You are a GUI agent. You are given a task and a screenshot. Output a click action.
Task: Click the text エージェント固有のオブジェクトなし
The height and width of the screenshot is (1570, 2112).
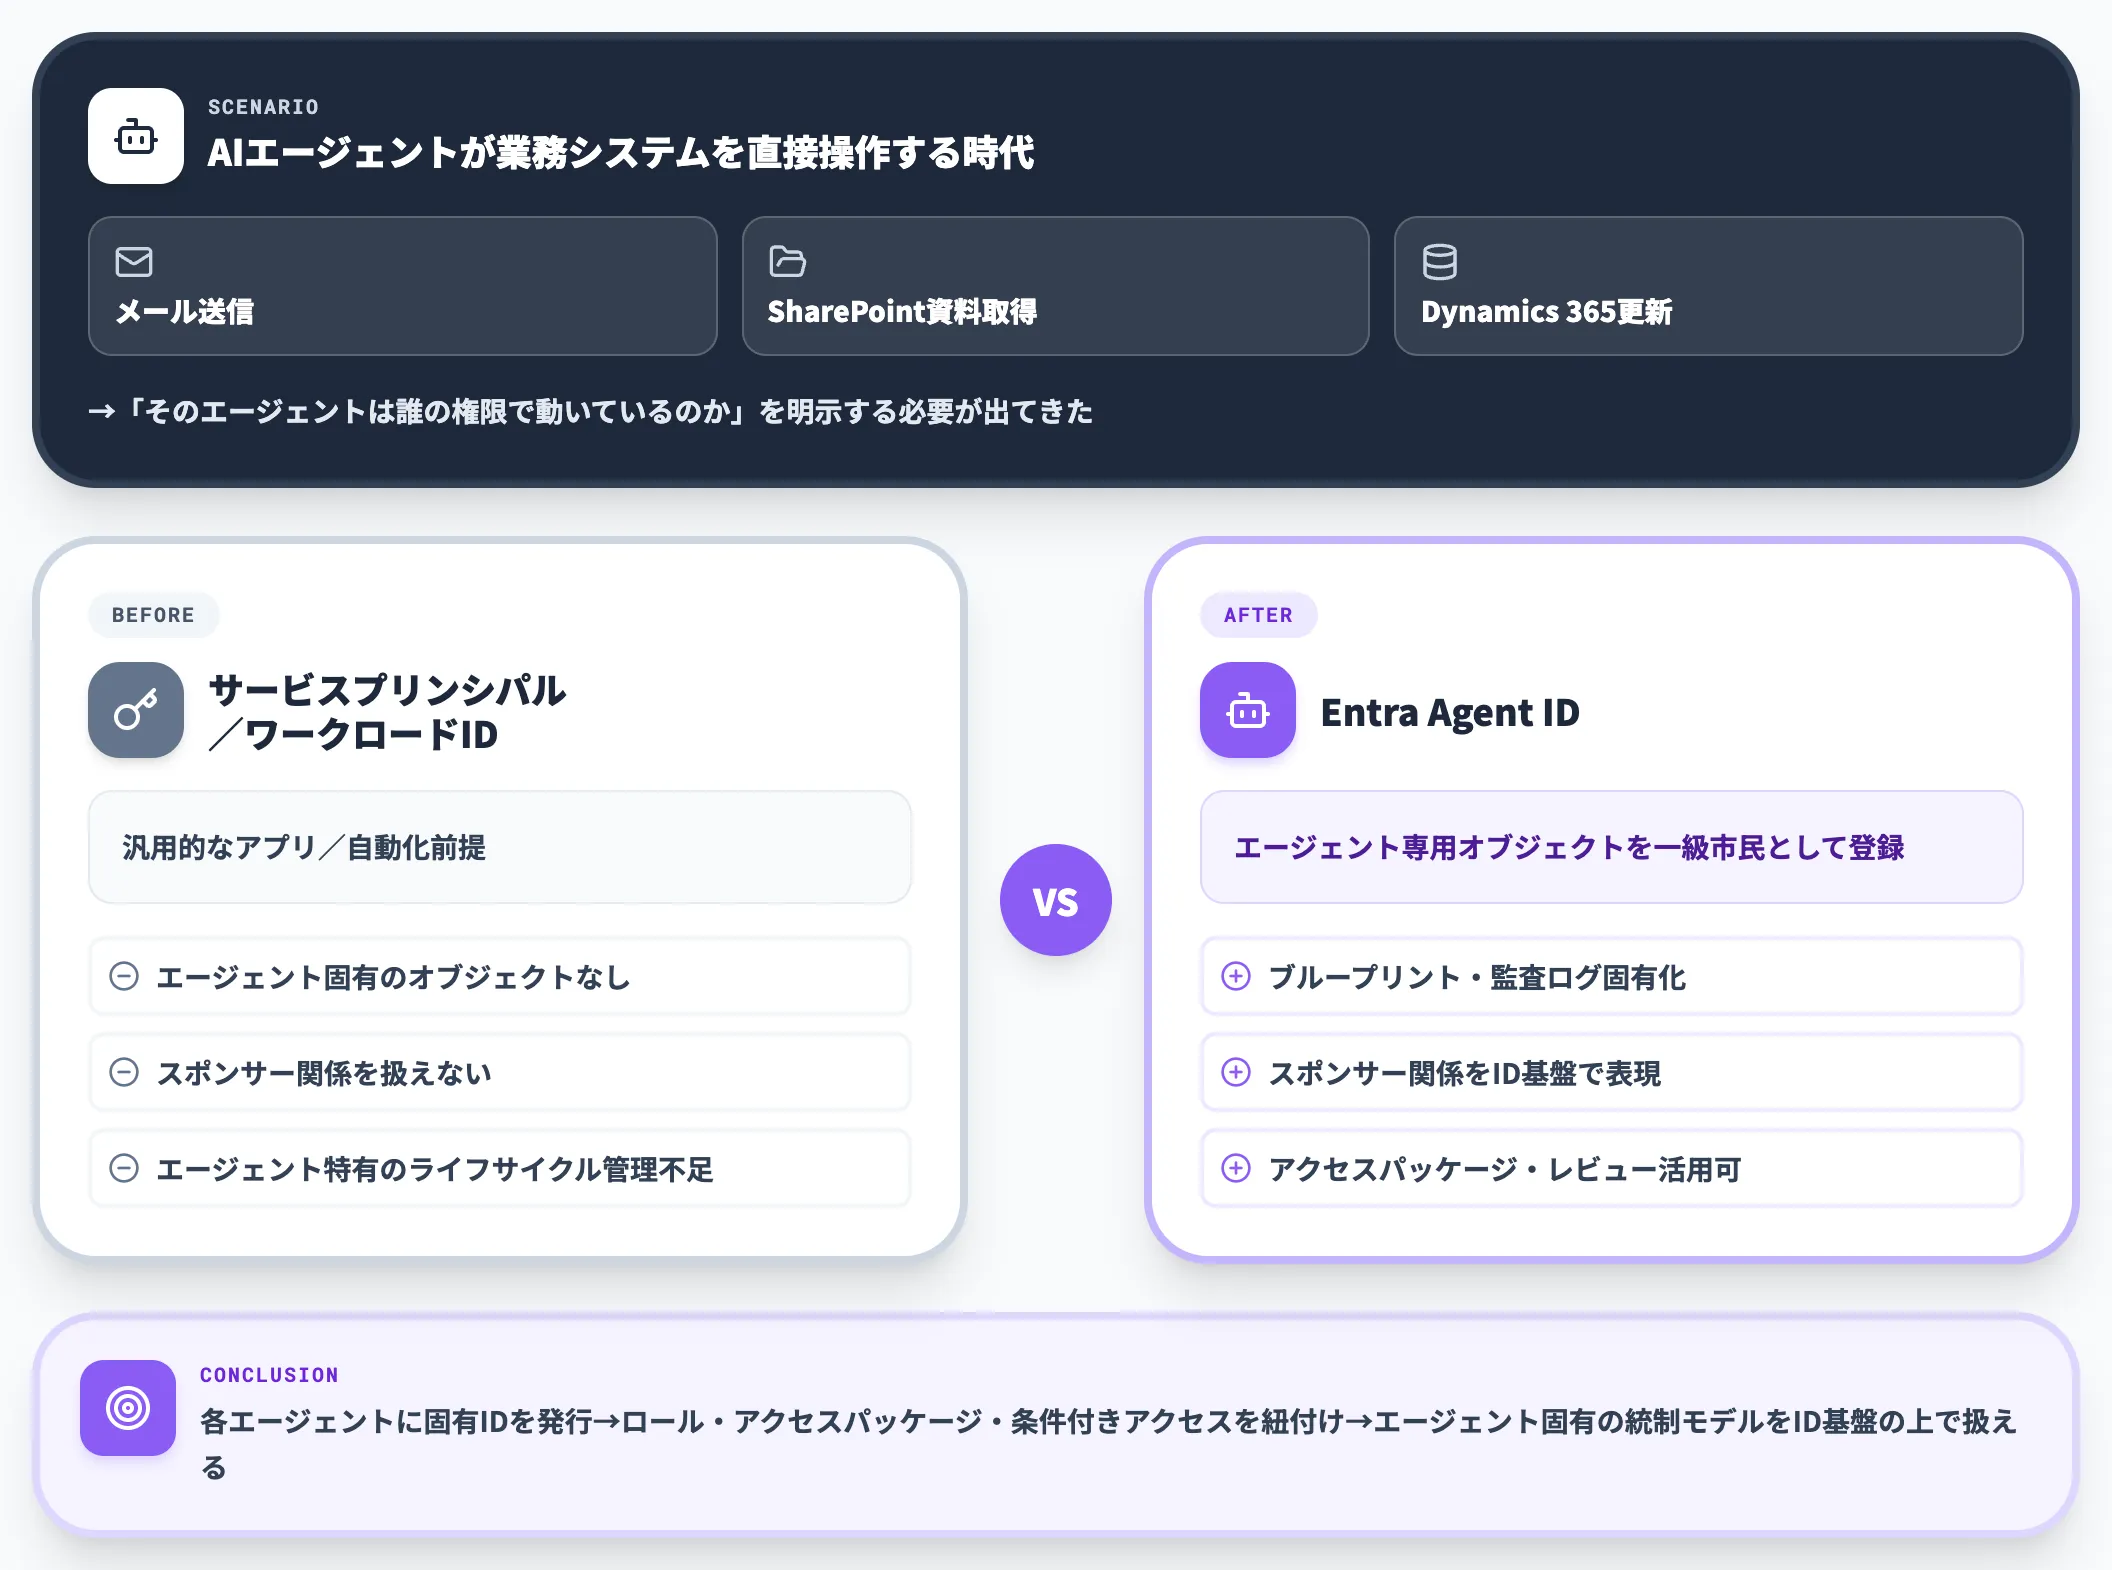point(394,977)
